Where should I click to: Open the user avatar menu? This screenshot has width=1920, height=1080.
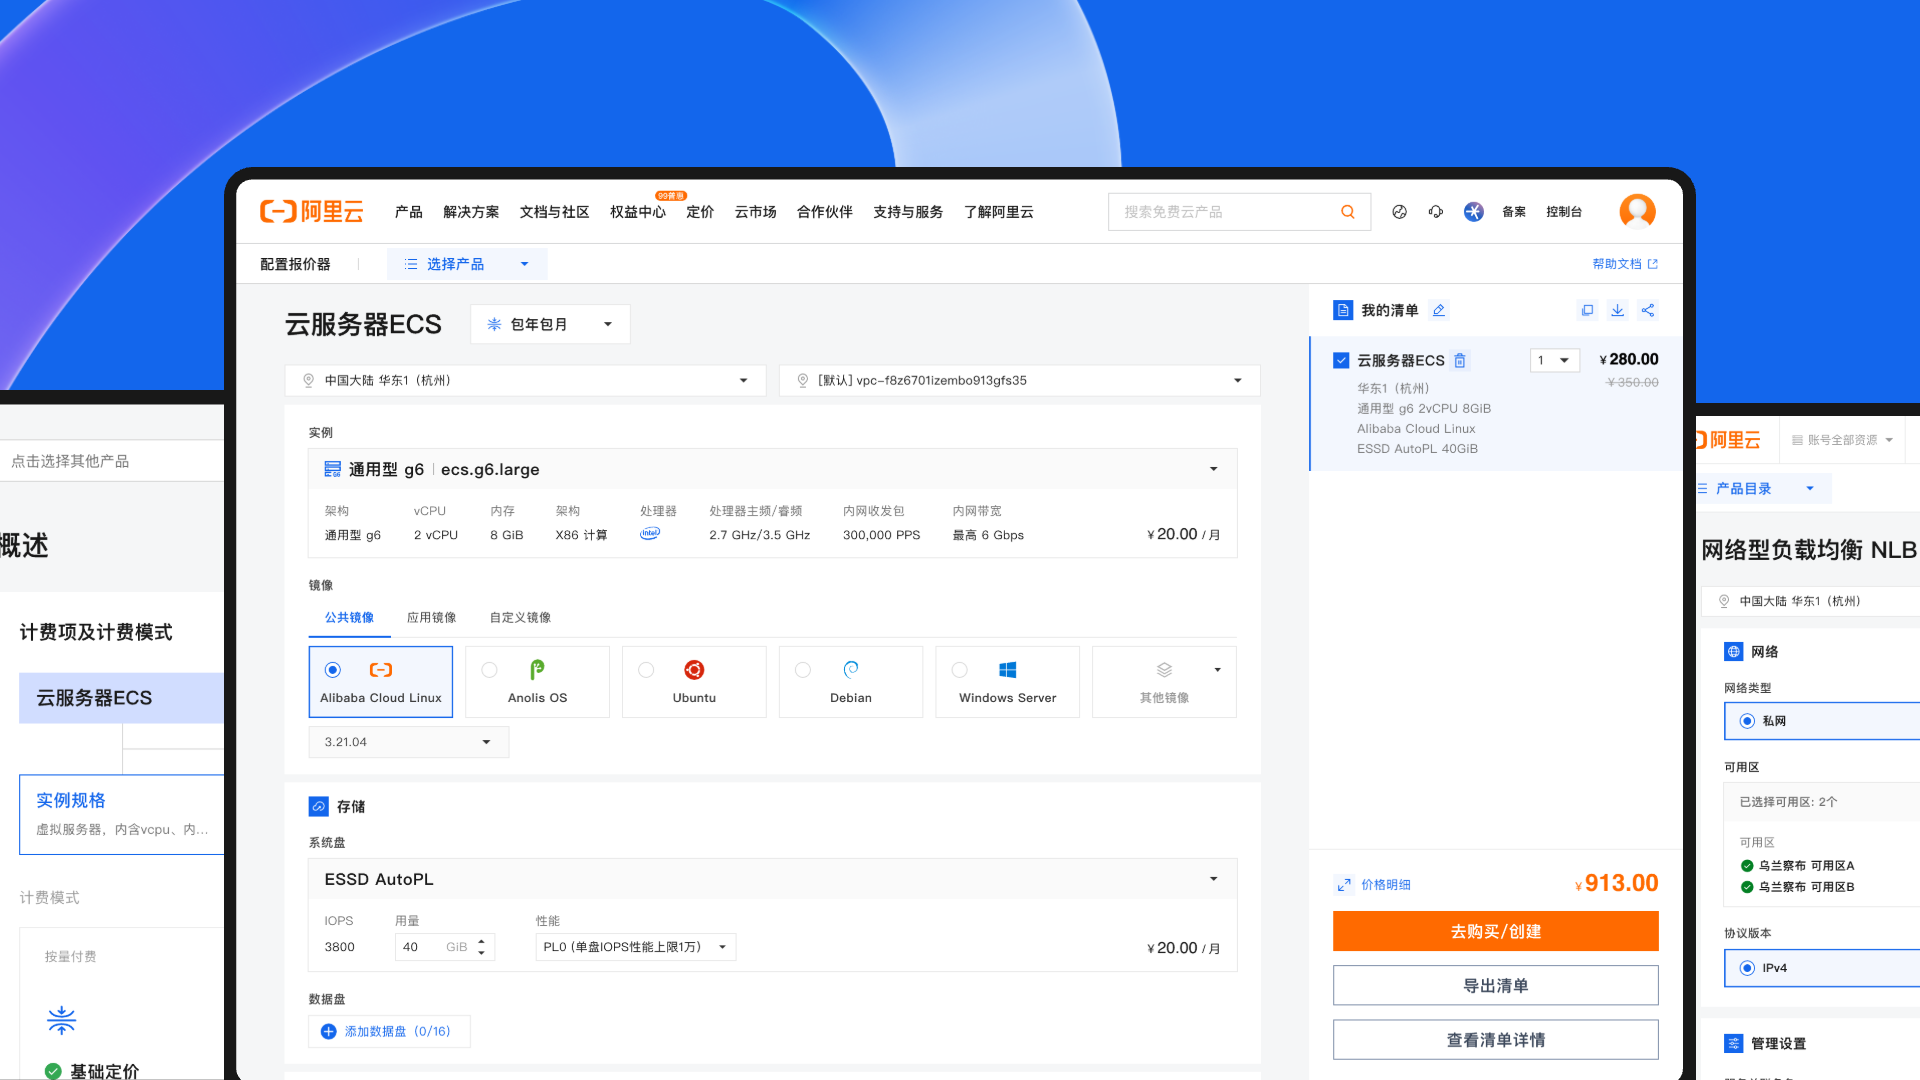pyautogui.click(x=1637, y=212)
